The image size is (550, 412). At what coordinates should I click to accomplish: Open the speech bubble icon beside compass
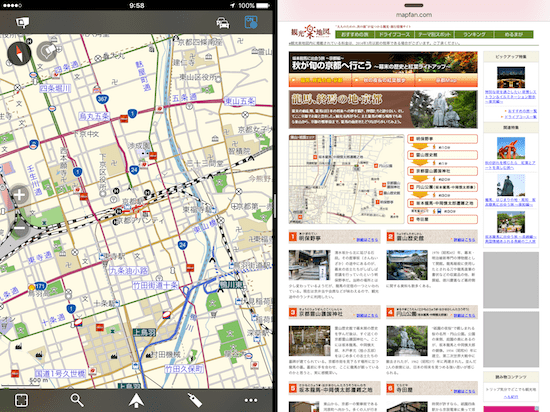(x=47, y=52)
